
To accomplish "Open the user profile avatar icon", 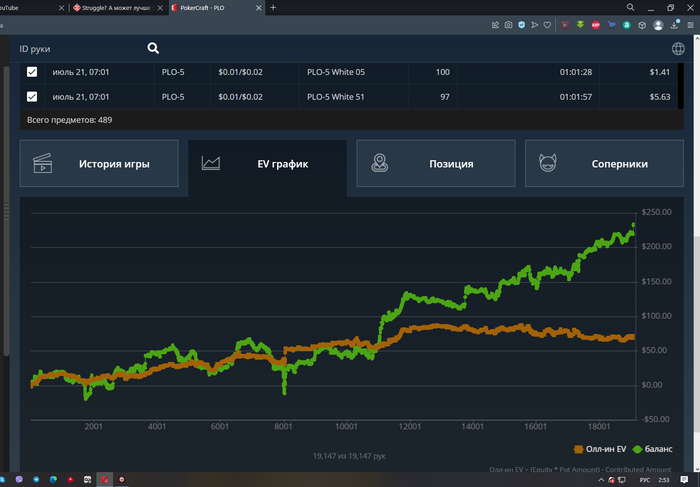I will pos(658,25).
